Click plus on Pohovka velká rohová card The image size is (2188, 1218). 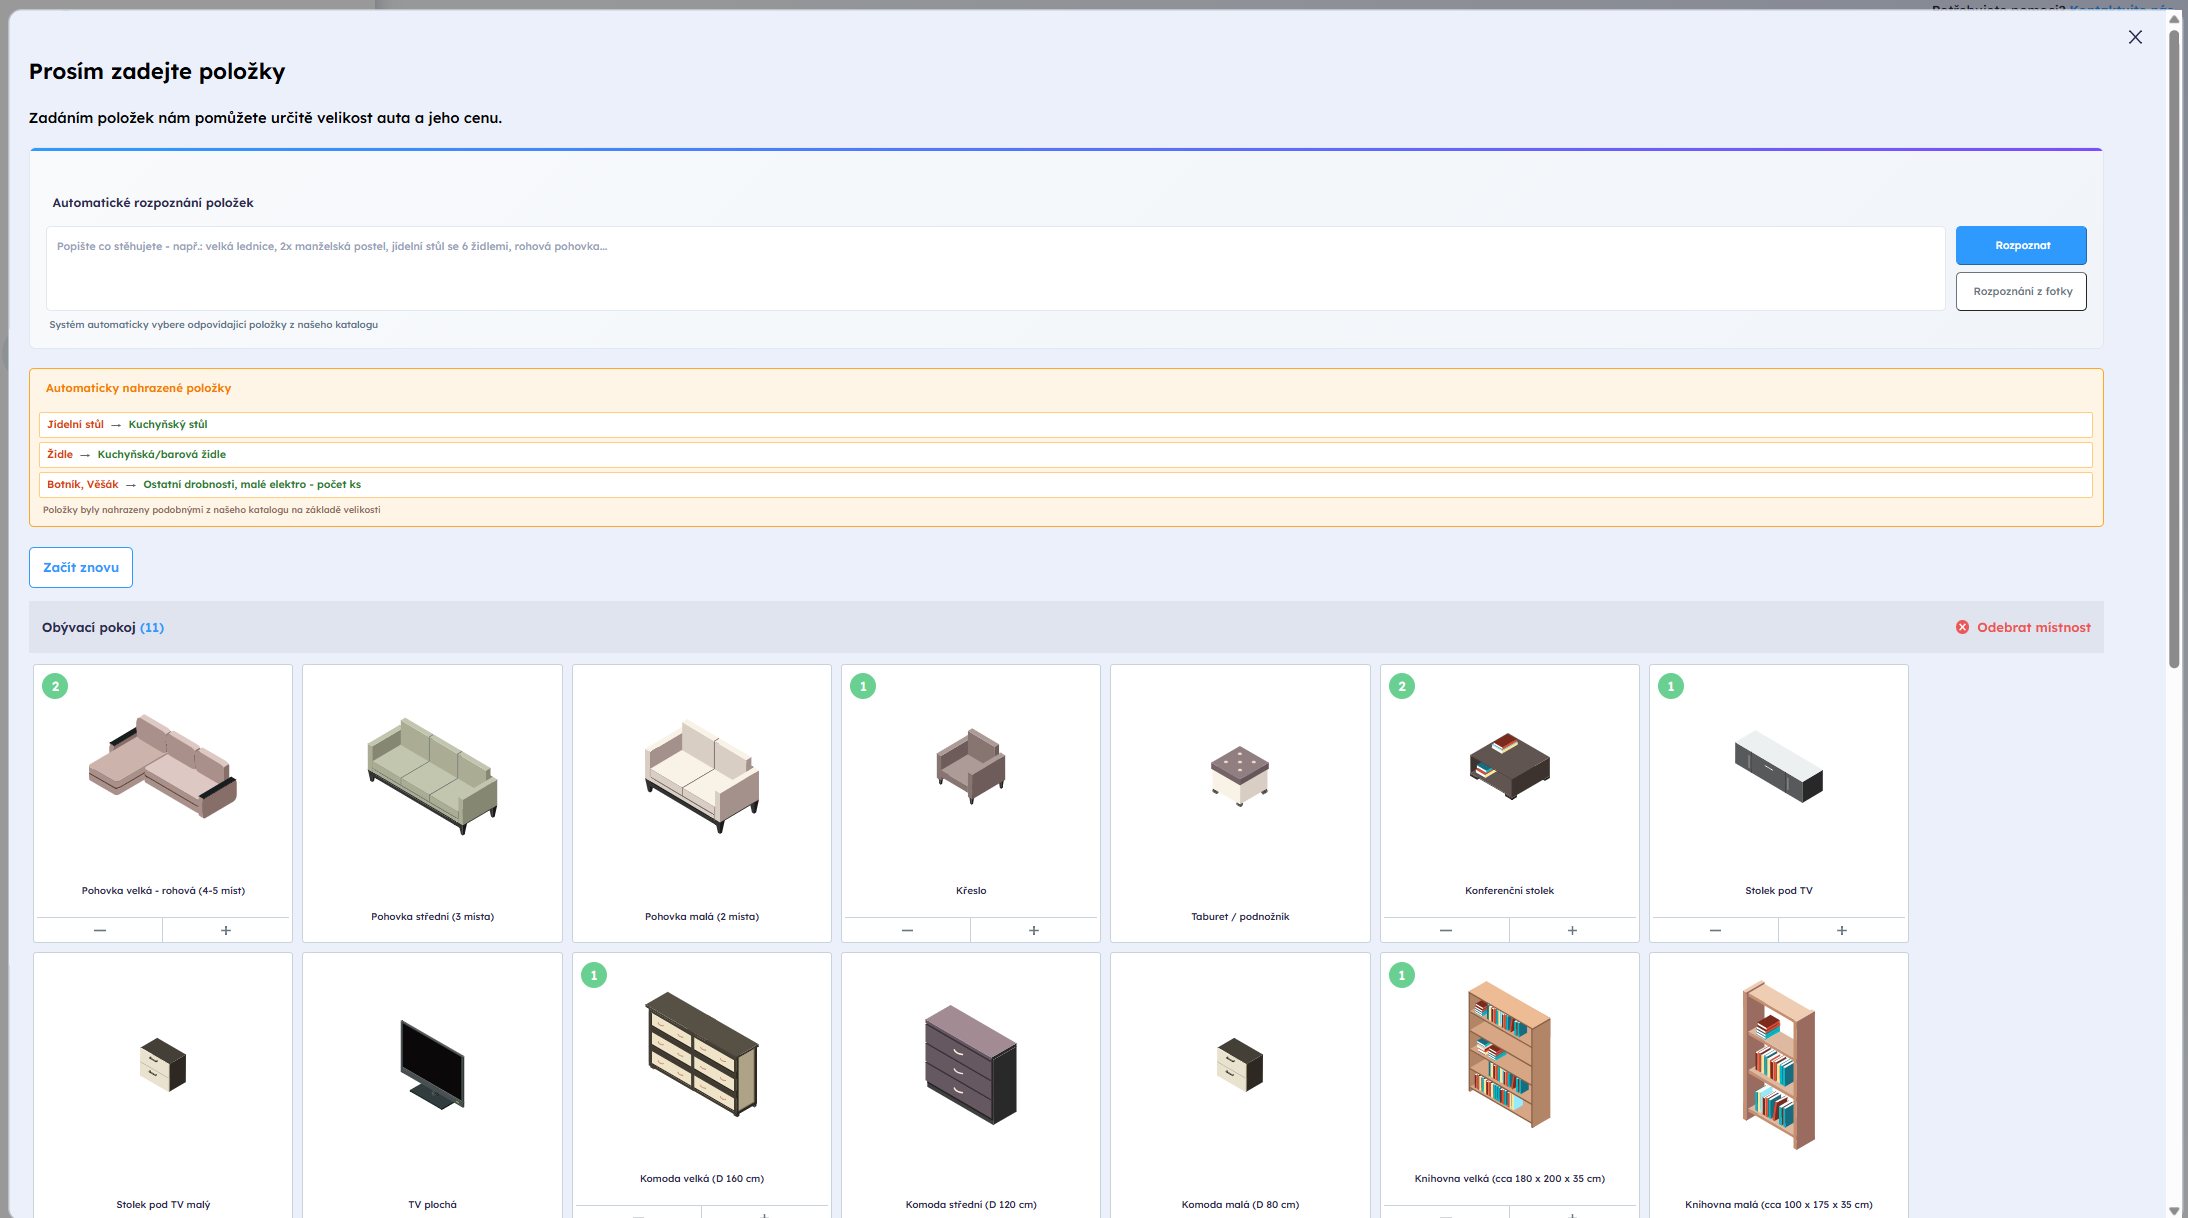click(x=226, y=930)
